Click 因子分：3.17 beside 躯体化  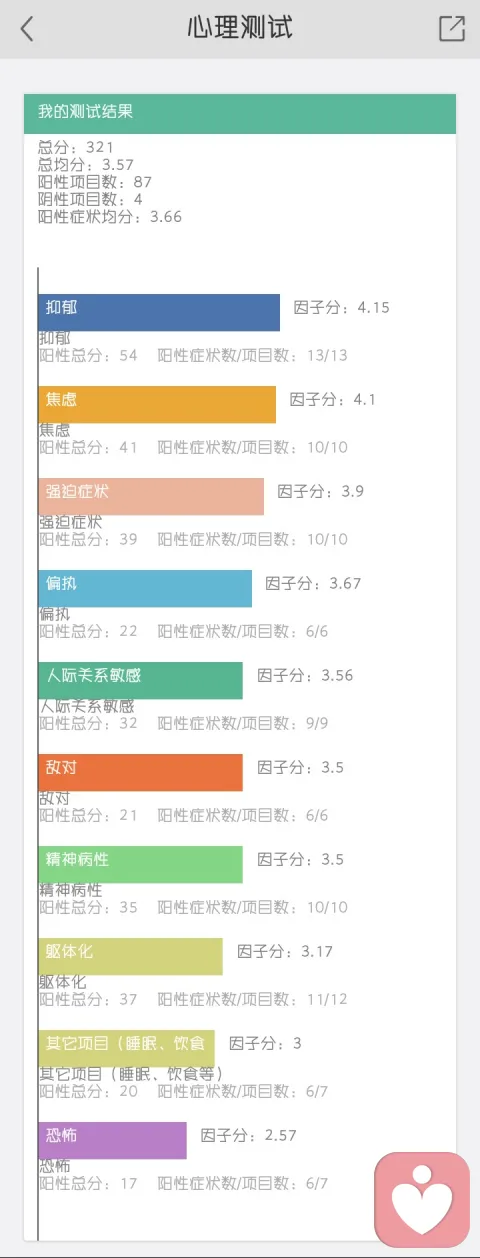point(285,951)
